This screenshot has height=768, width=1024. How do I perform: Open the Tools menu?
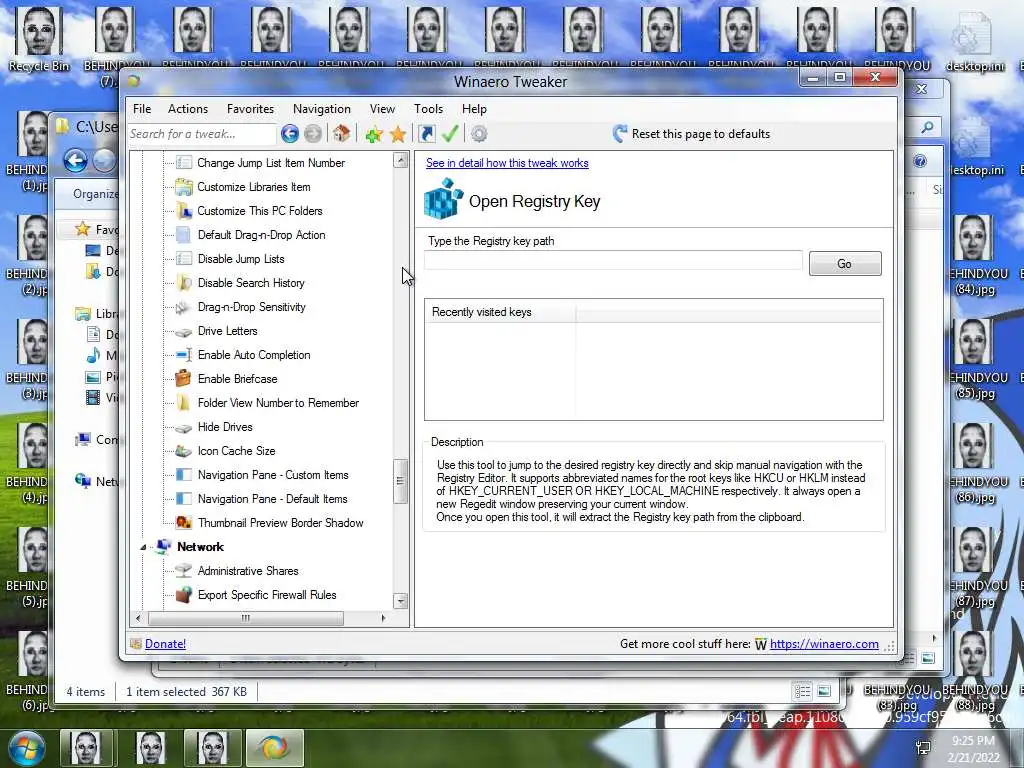428,109
